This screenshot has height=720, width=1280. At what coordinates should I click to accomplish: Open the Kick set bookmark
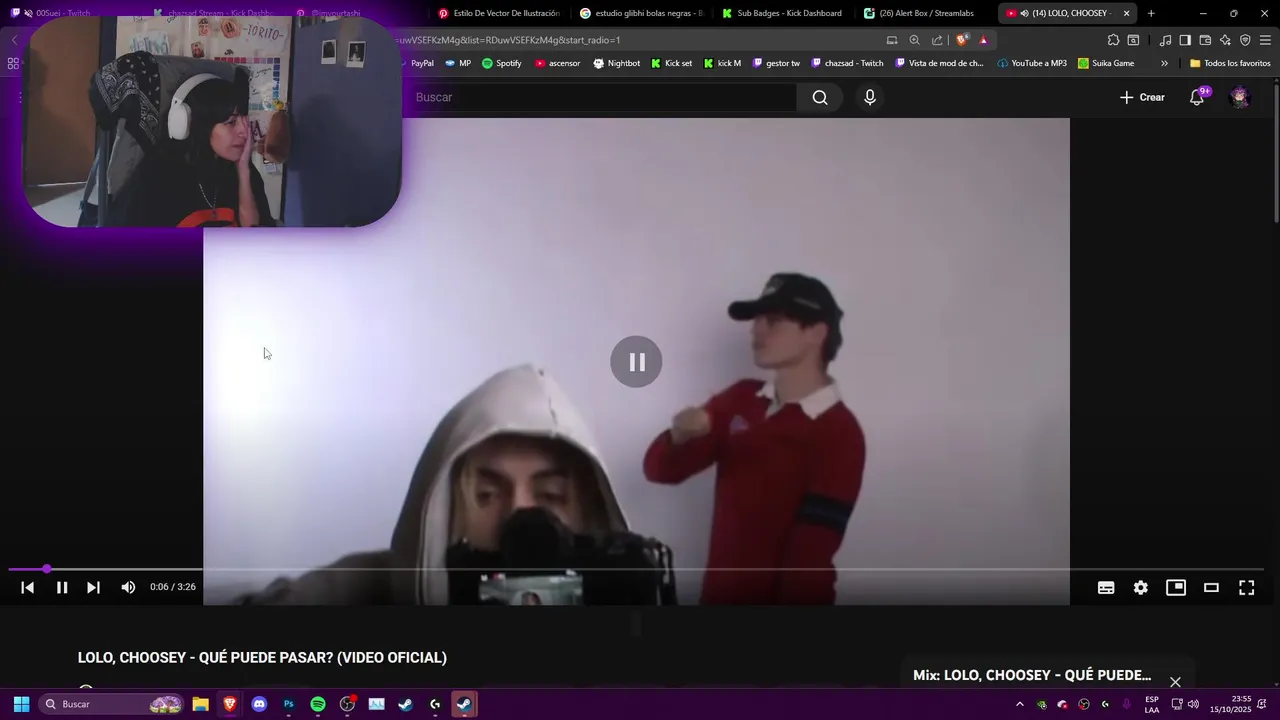click(671, 63)
